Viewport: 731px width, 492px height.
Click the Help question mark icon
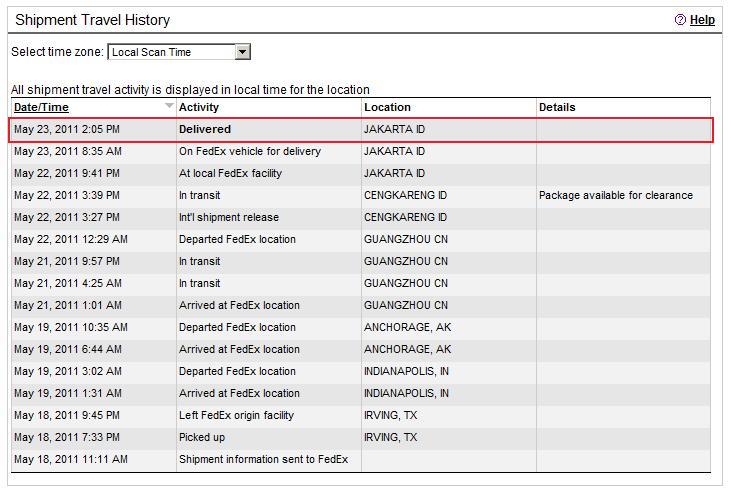(x=681, y=20)
